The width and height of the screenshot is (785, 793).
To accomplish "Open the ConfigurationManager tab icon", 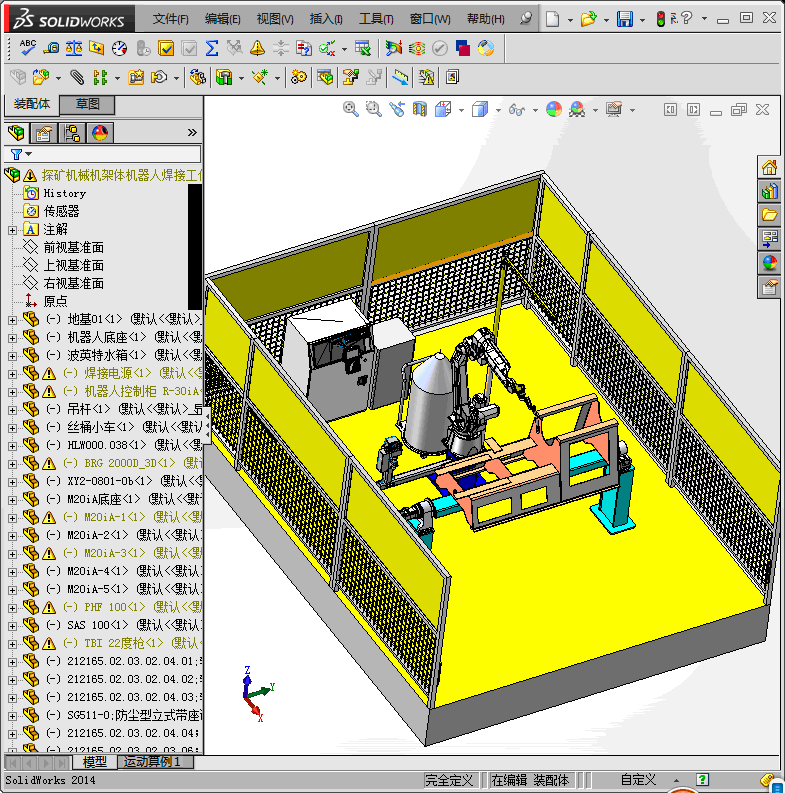I will pyautogui.click(x=72, y=133).
